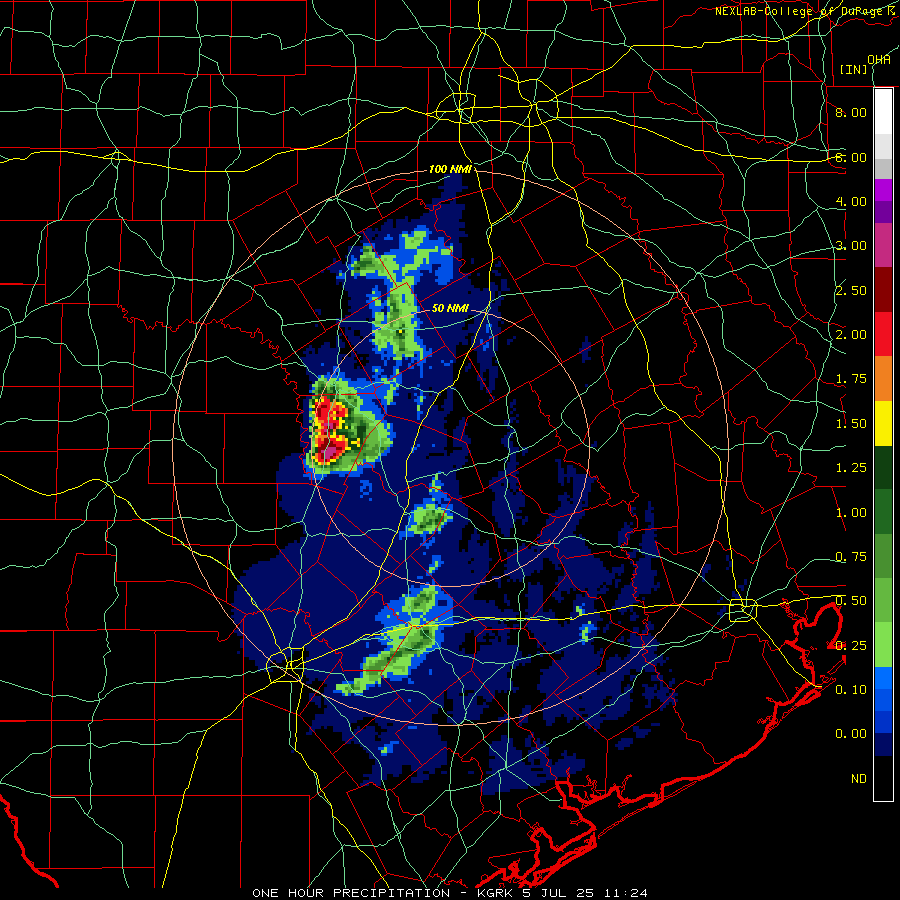Select the yellow swatch above 1.50
Screen dimensions: 900x900
pyautogui.click(x=883, y=423)
